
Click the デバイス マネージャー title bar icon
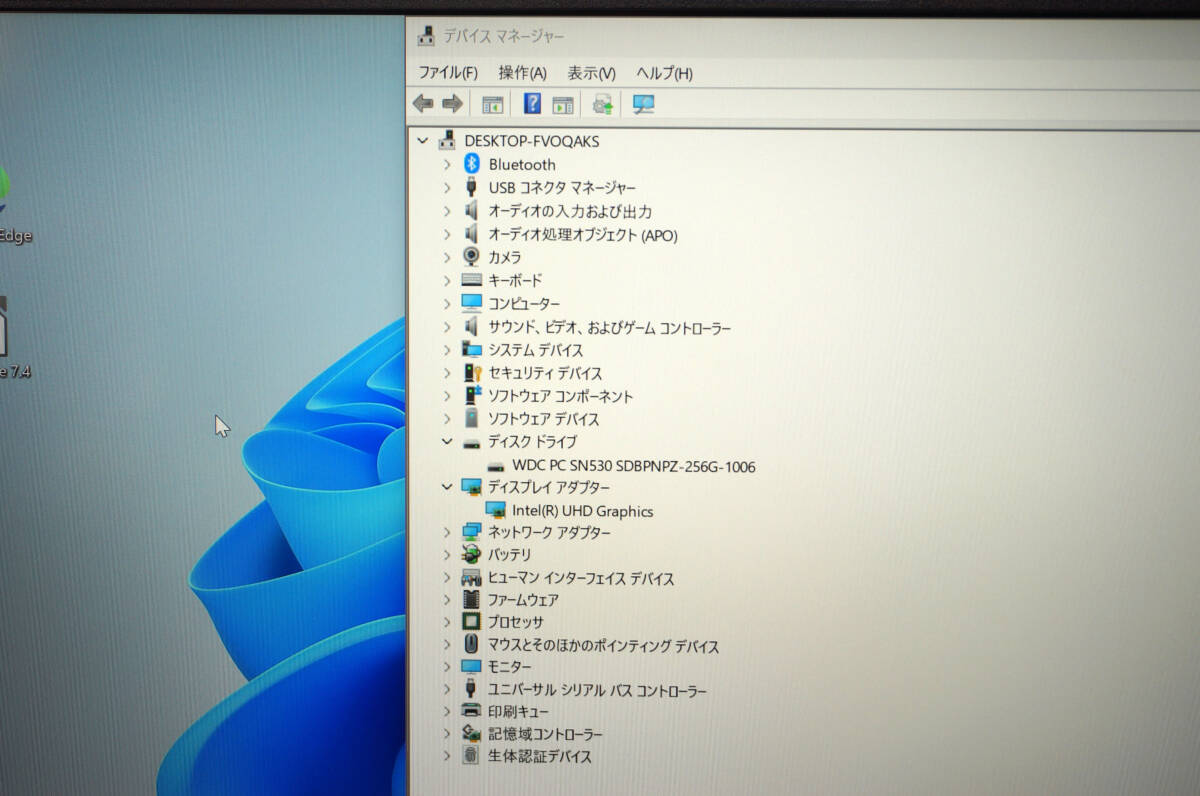tap(426, 36)
